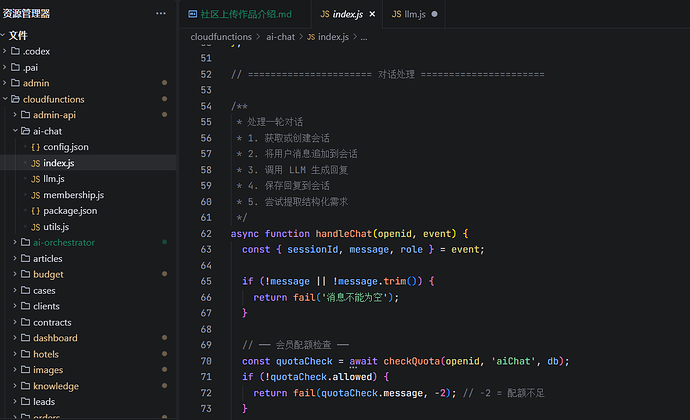Click the modified dot beside admin folder

coord(164,83)
